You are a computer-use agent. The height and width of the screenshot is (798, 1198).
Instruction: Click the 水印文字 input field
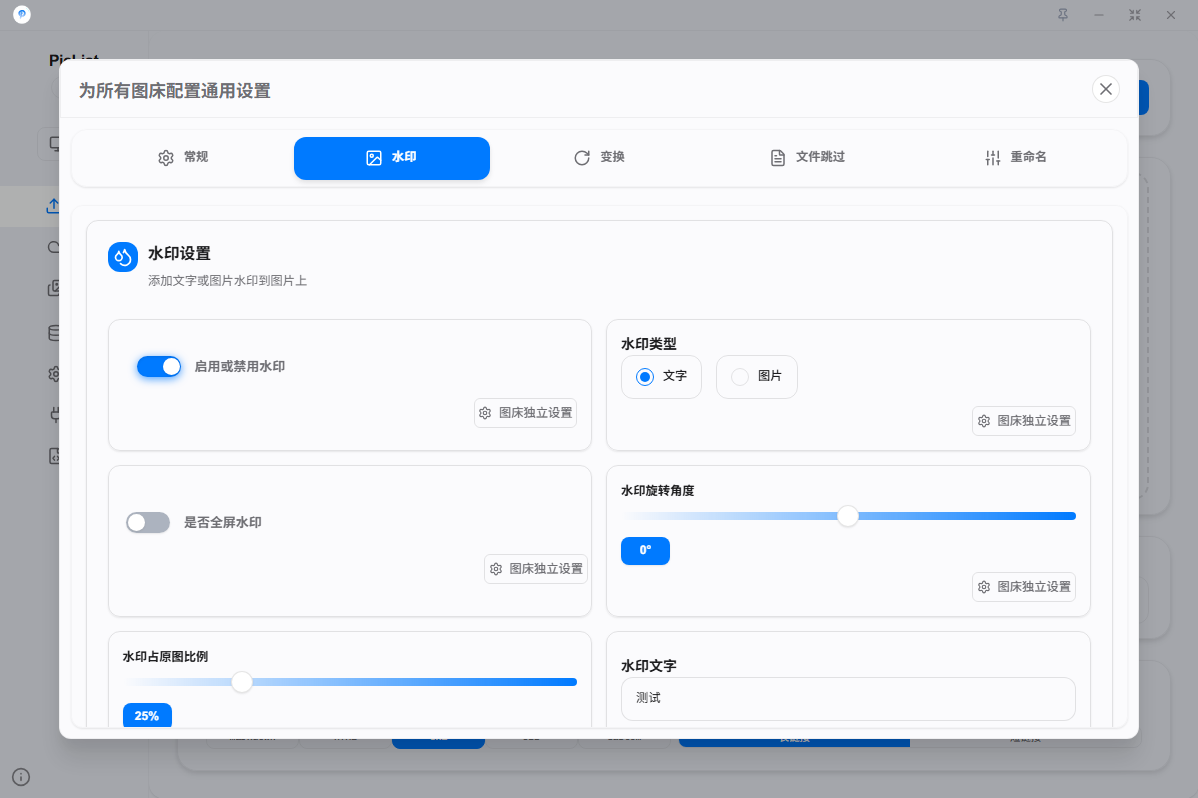click(x=848, y=699)
